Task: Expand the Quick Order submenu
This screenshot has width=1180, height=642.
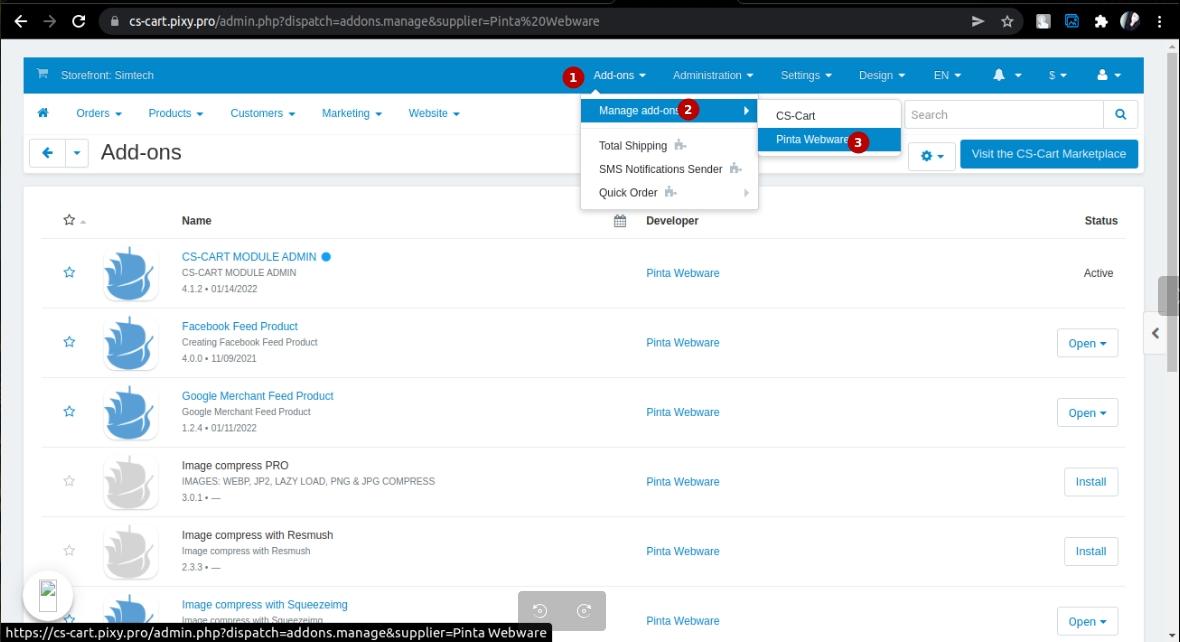Action: coord(669,192)
